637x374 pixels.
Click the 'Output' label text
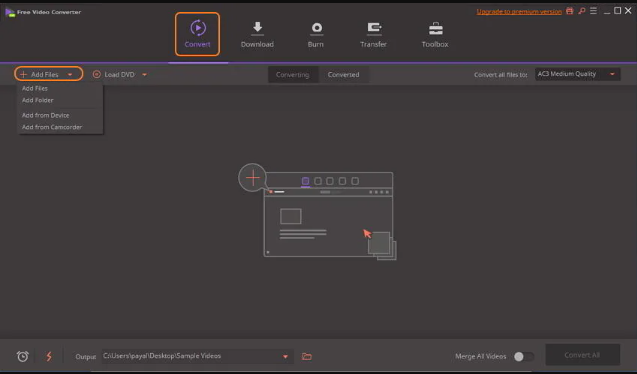[x=86, y=357]
